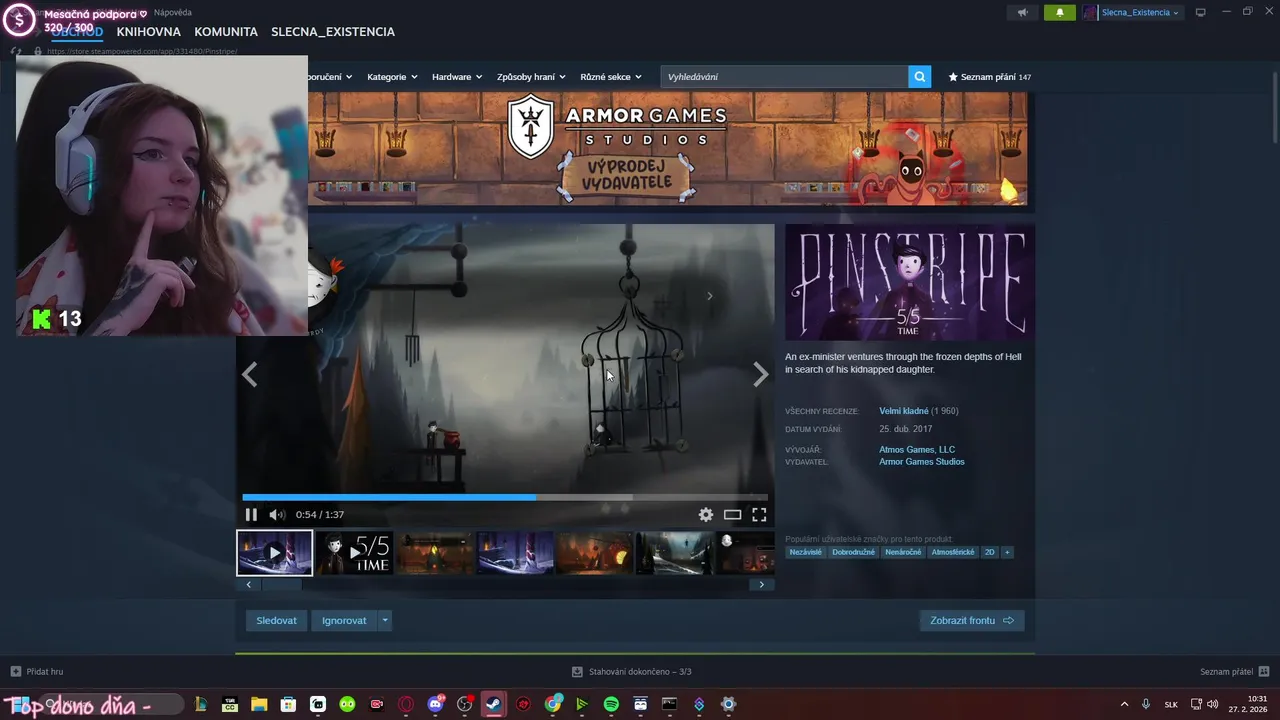Select the Atmosférické tag
Screen dimensions: 1280x720
(953, 552)
